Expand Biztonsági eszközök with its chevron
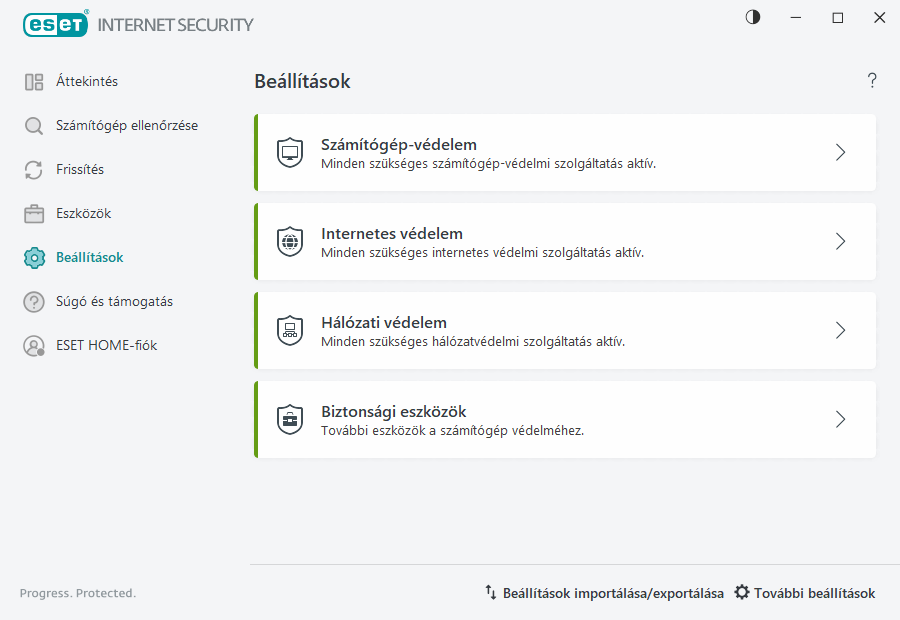Screen dimensions: 900x620 point(840,419)
